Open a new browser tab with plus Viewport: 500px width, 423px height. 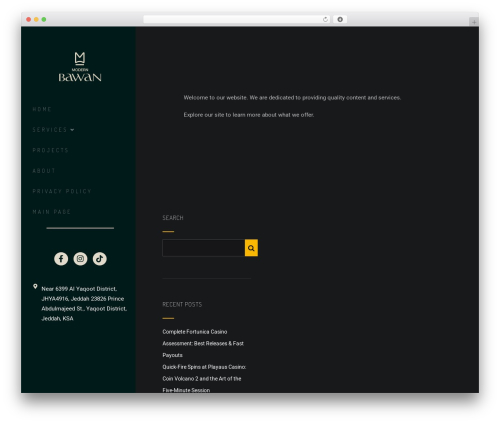click(474, 22)
